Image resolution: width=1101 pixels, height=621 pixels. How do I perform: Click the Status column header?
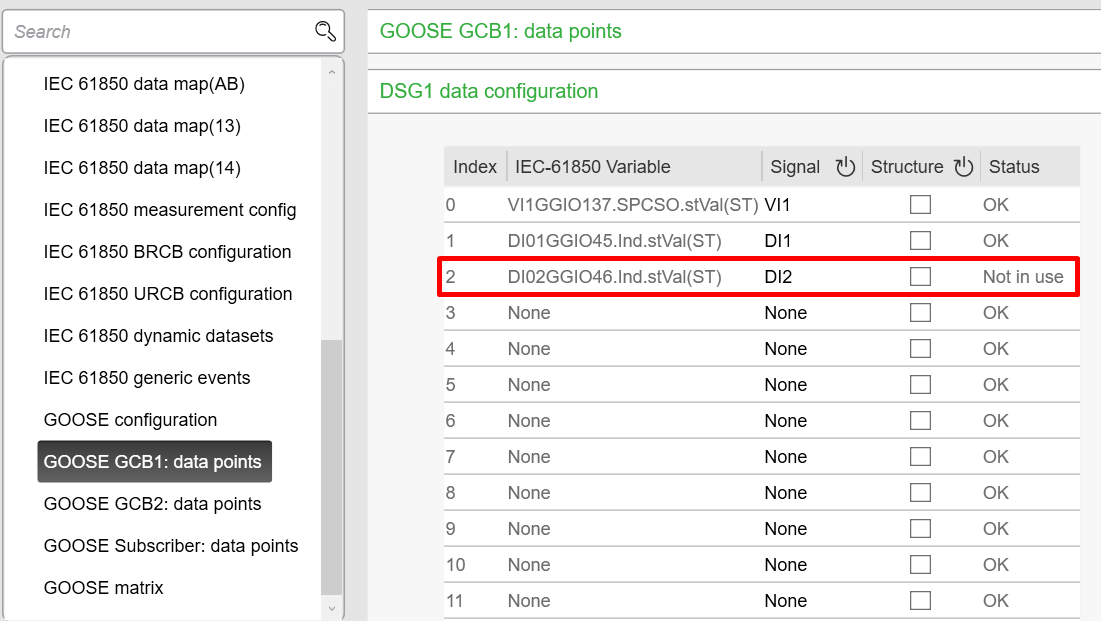[1014, 166]
